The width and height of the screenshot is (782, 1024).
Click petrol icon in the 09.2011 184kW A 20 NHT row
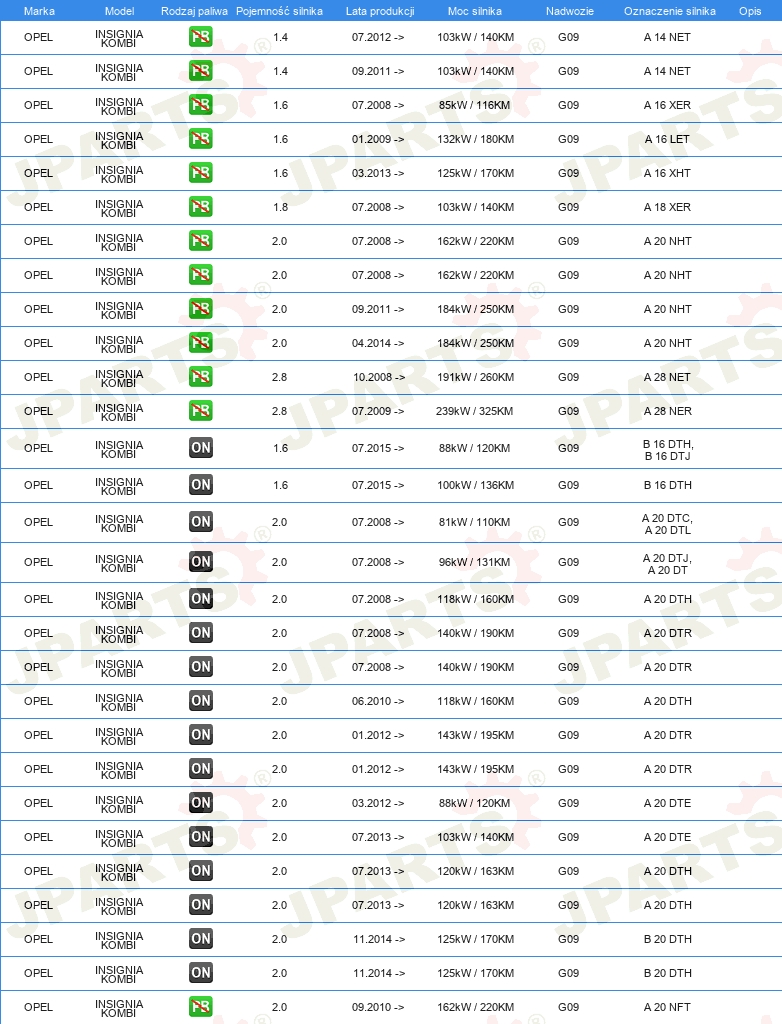point(201,309)
